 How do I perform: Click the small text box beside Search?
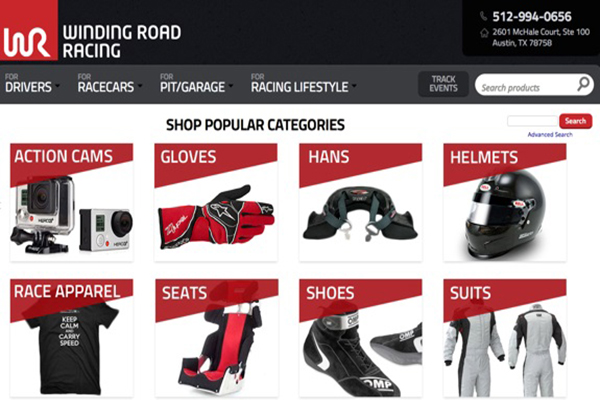point(532,121)
